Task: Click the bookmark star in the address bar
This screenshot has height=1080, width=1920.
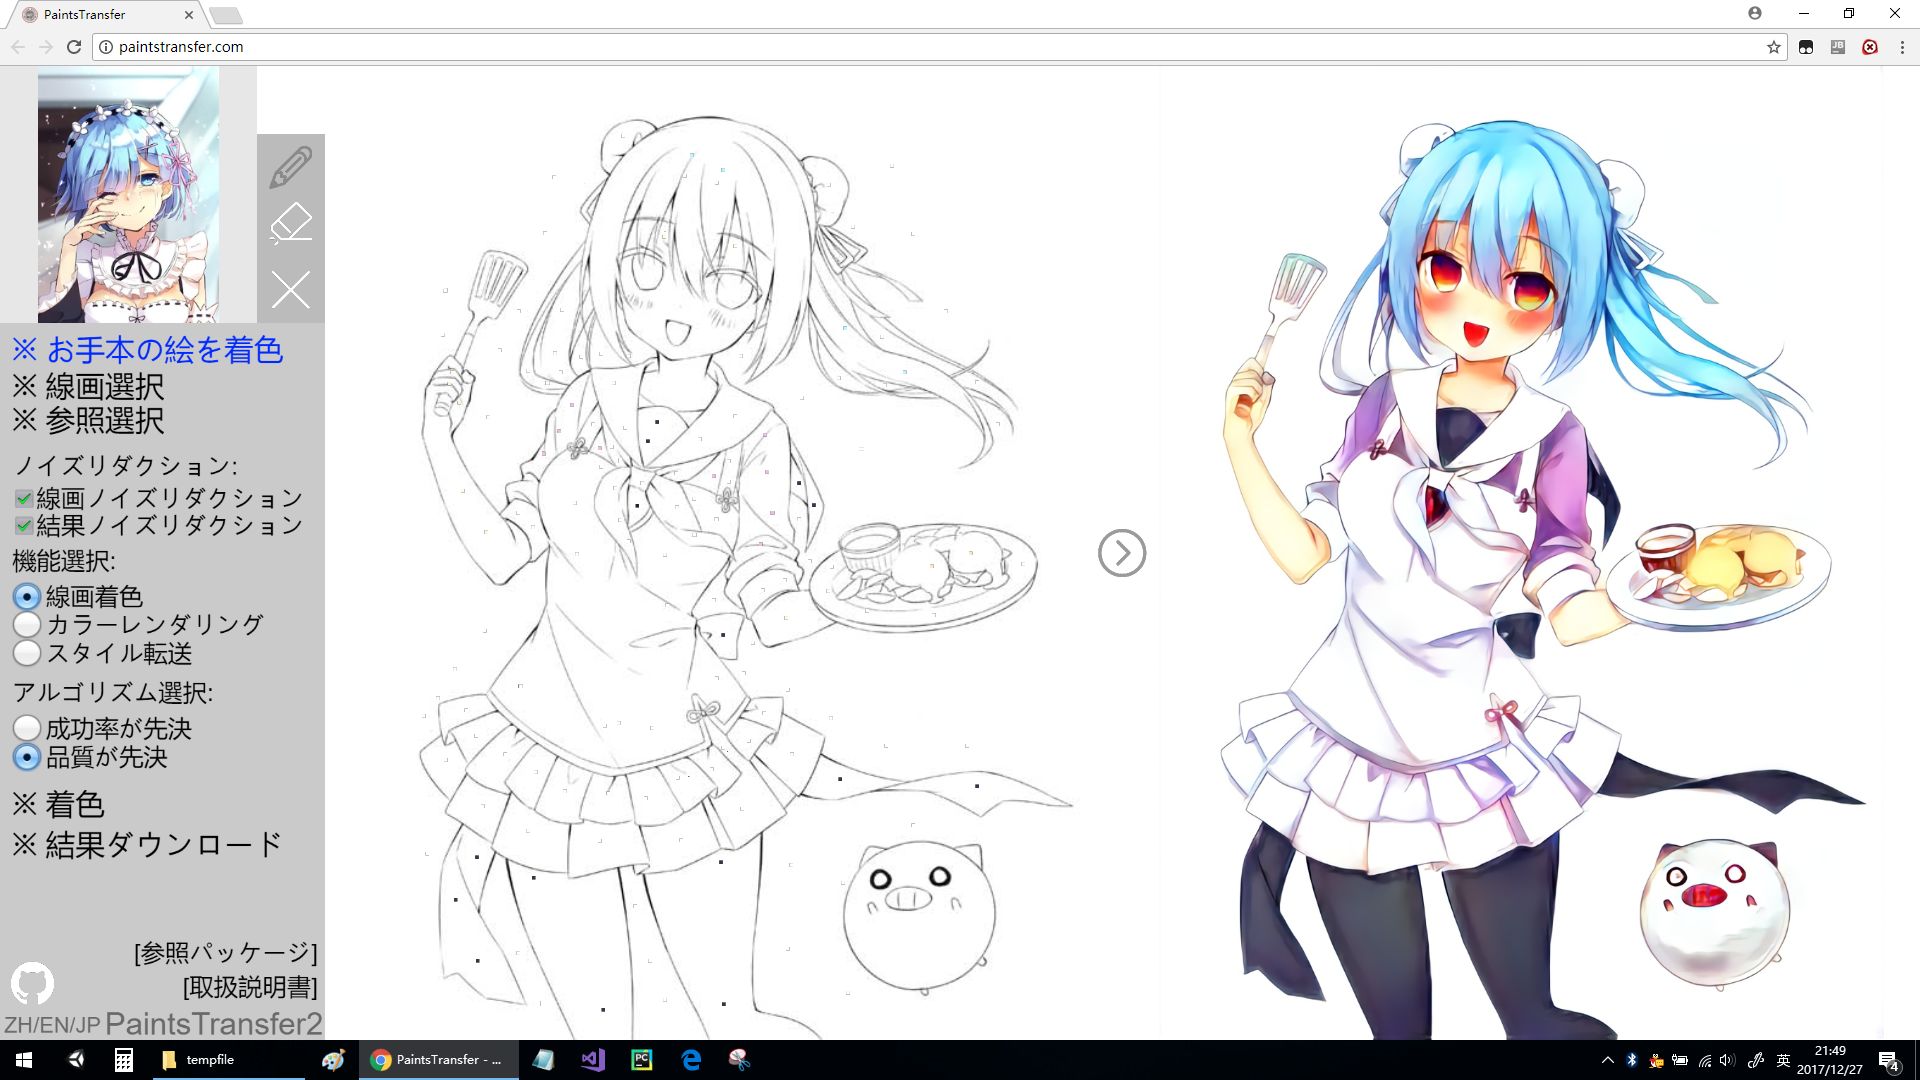Action: [1773, 46]
